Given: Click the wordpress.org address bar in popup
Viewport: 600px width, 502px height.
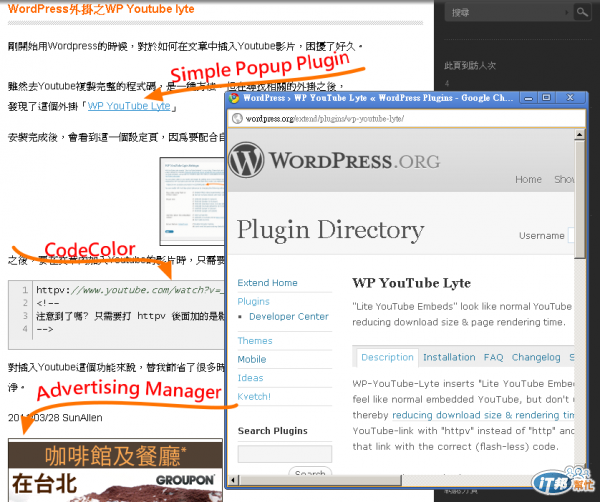Looking at the screenshot, I should click(x=406, y=119).
